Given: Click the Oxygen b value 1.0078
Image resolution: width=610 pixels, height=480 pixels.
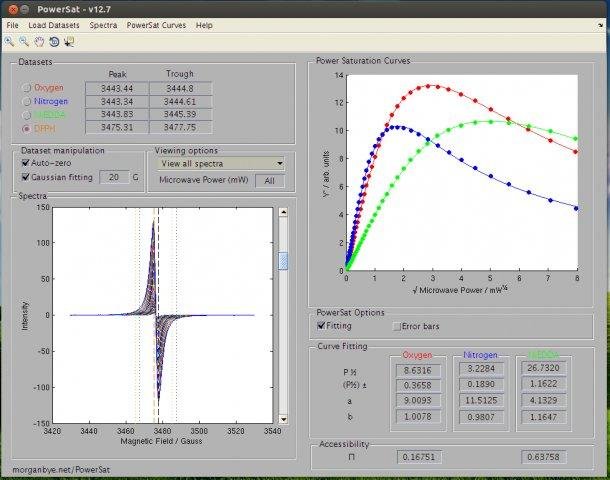Looking at the screenshot, I should click(x=418, y=417).
